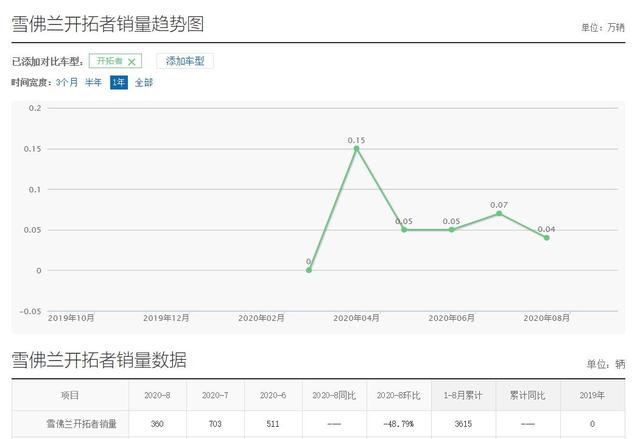Click the 0.05 point above 2020年06月
Viewport: 640px width, 439px height.
451,229
